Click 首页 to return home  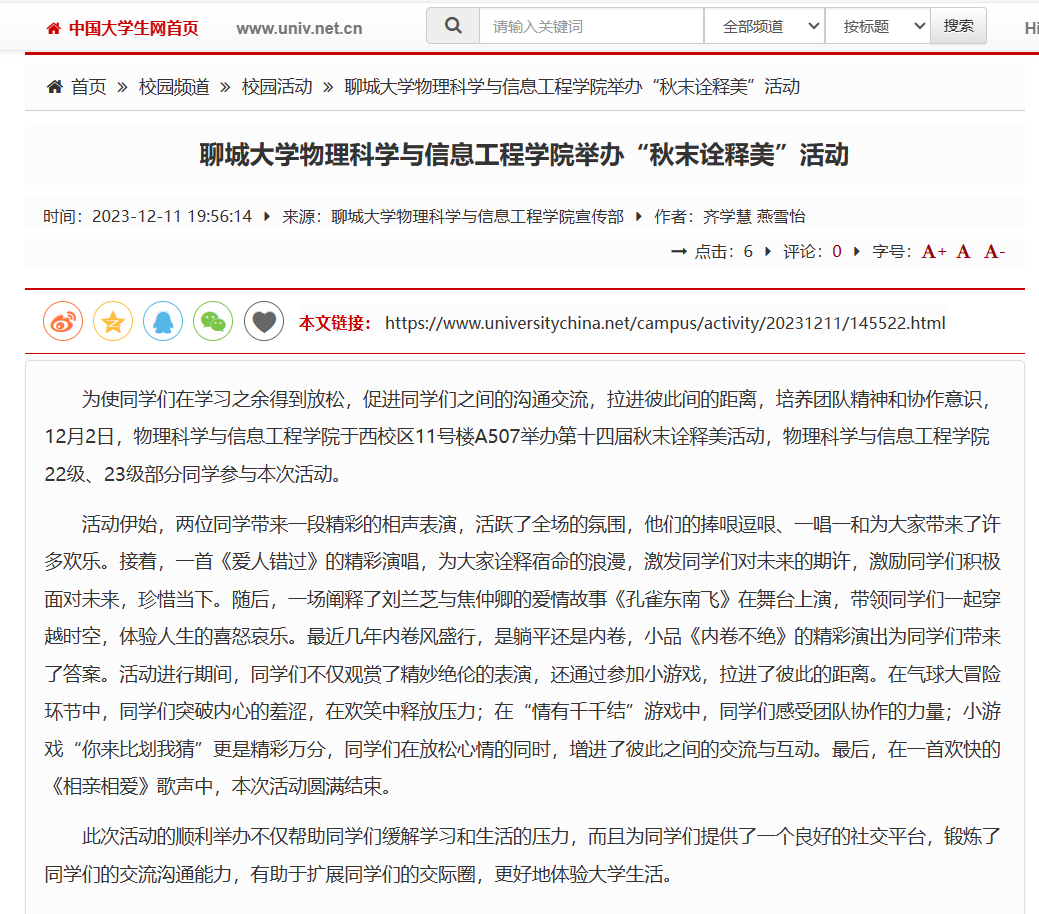(x=91, y=86)
